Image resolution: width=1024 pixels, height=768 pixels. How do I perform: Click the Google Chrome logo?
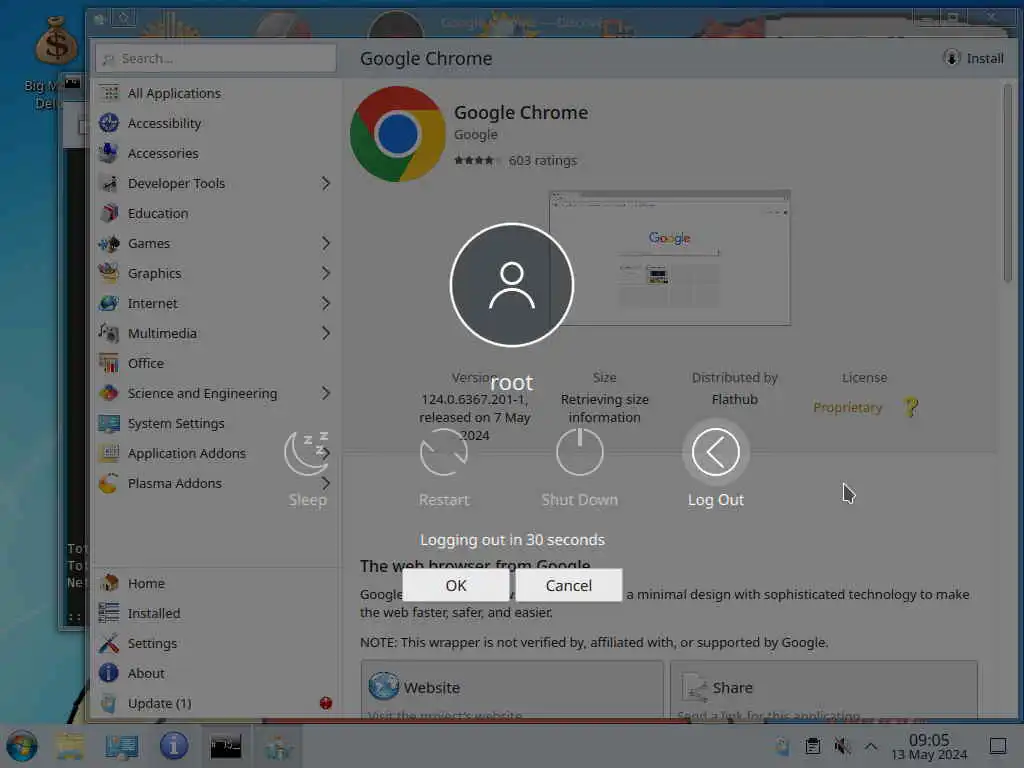(398, 134)
